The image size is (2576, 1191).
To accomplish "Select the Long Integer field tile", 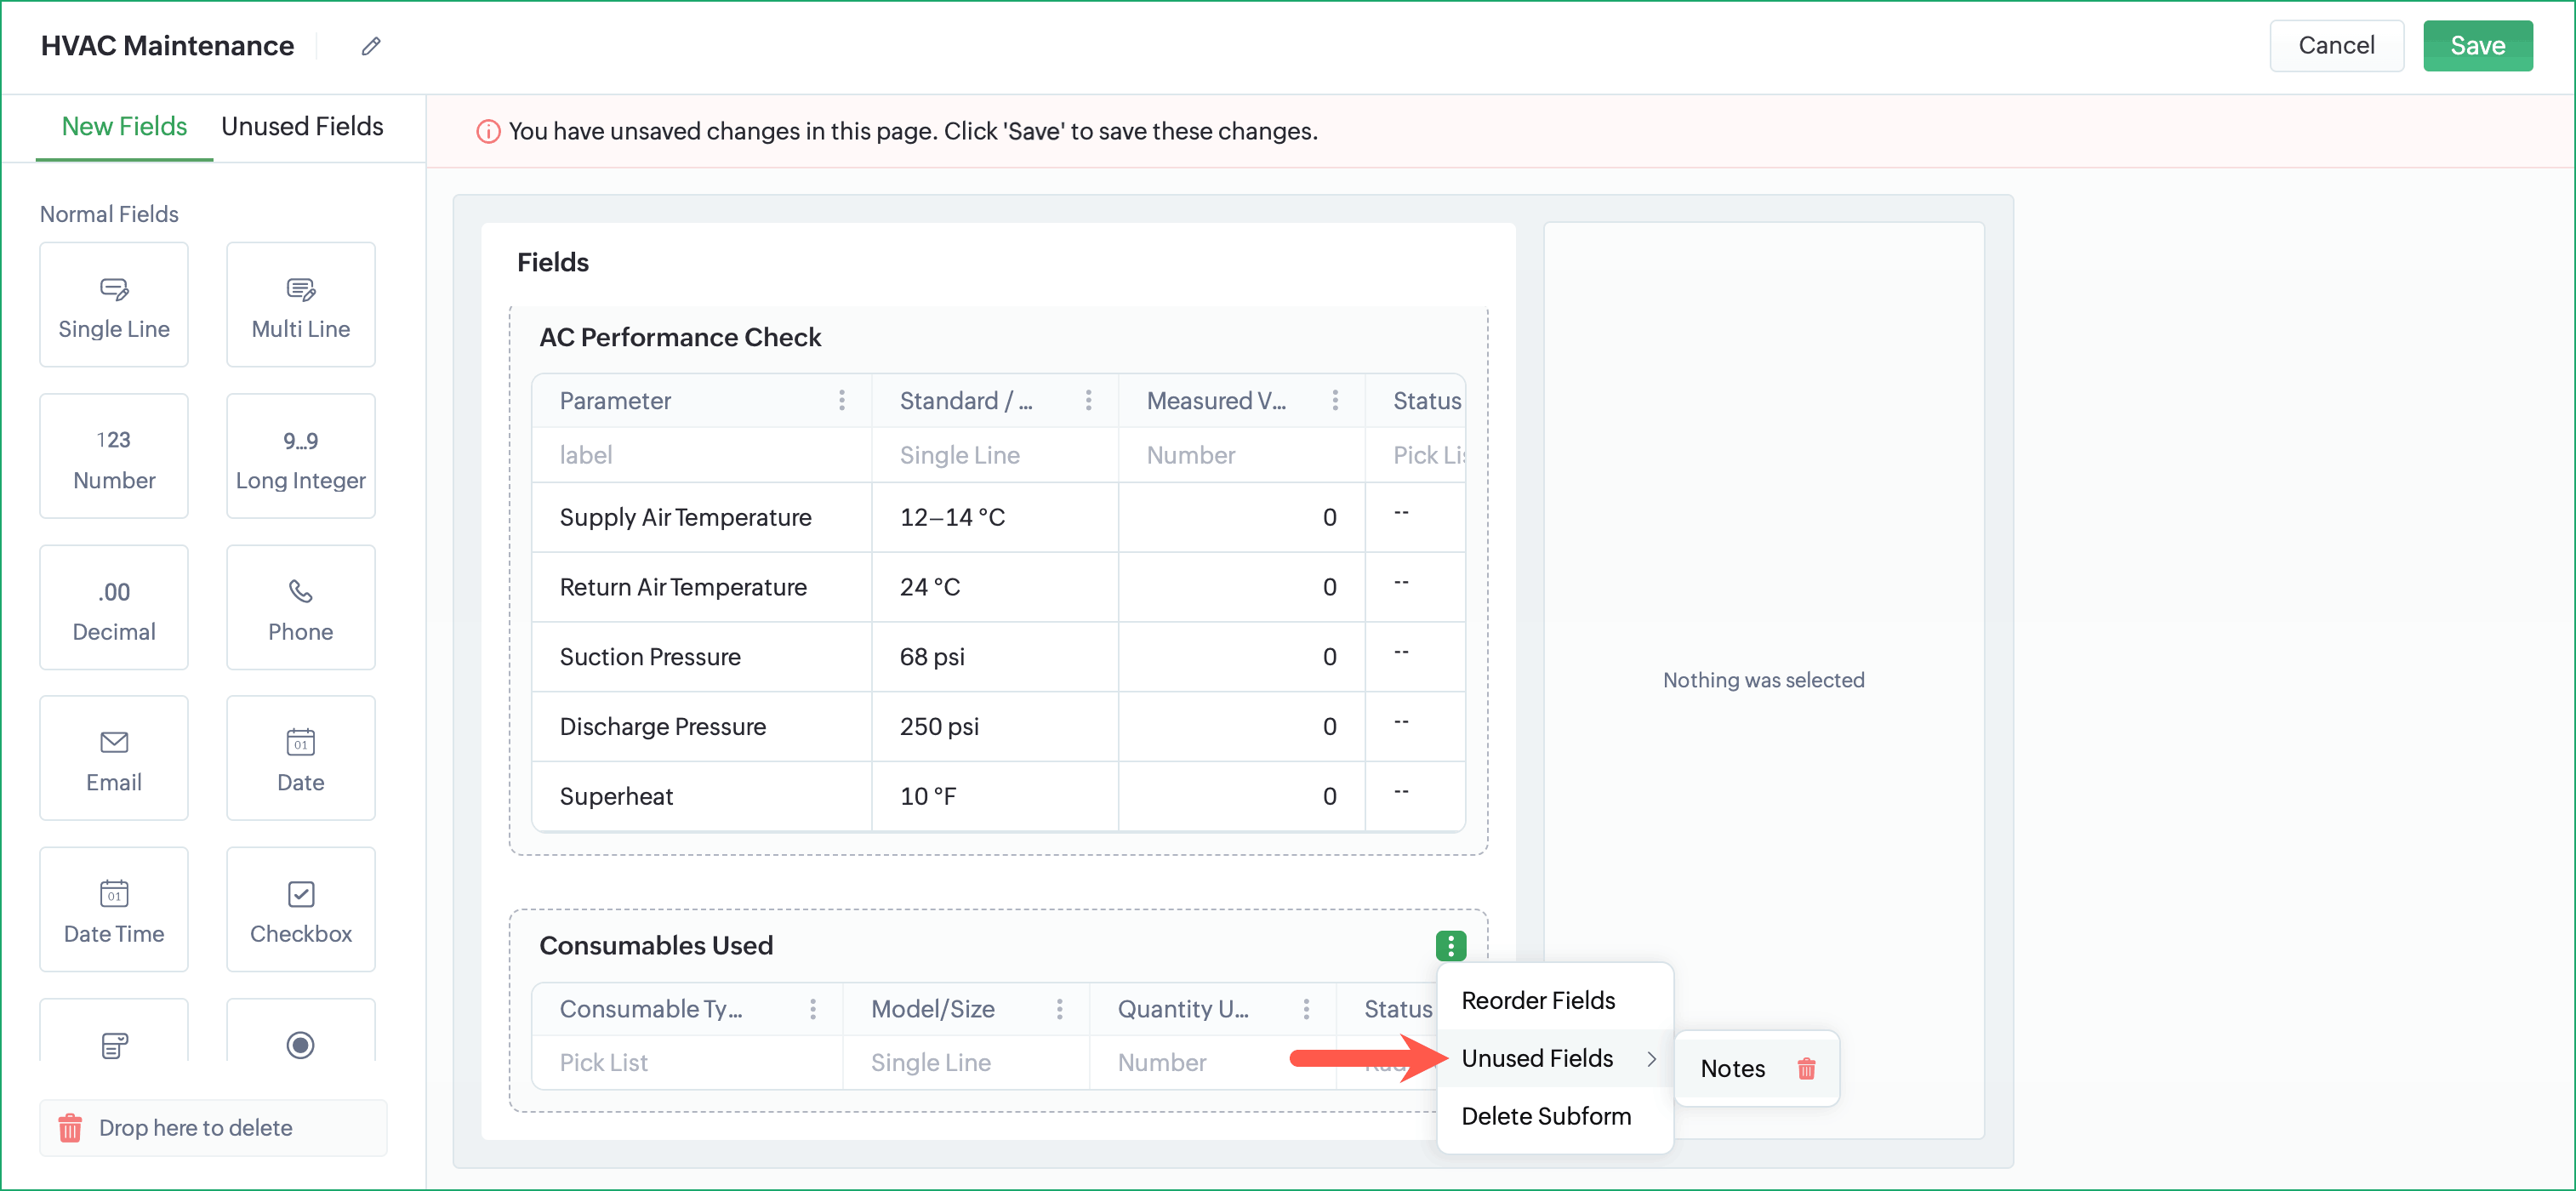I will point(300,456).
